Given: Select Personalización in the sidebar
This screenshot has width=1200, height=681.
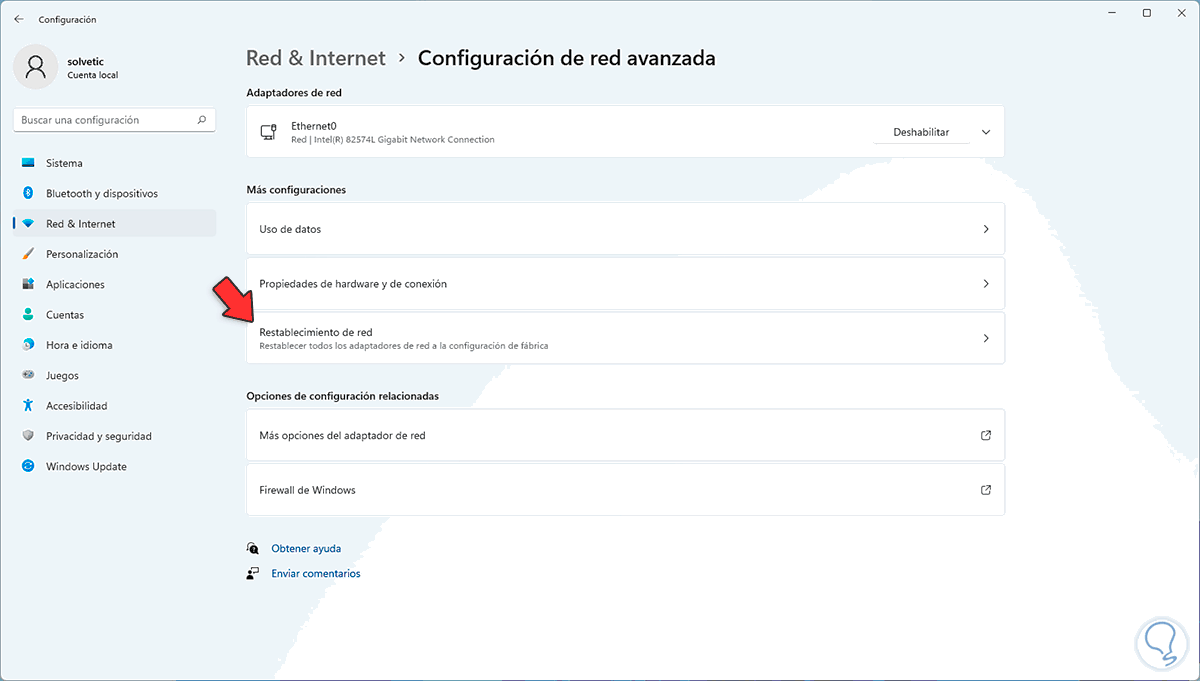Looking at the screenshot, I should pos(115,254).
